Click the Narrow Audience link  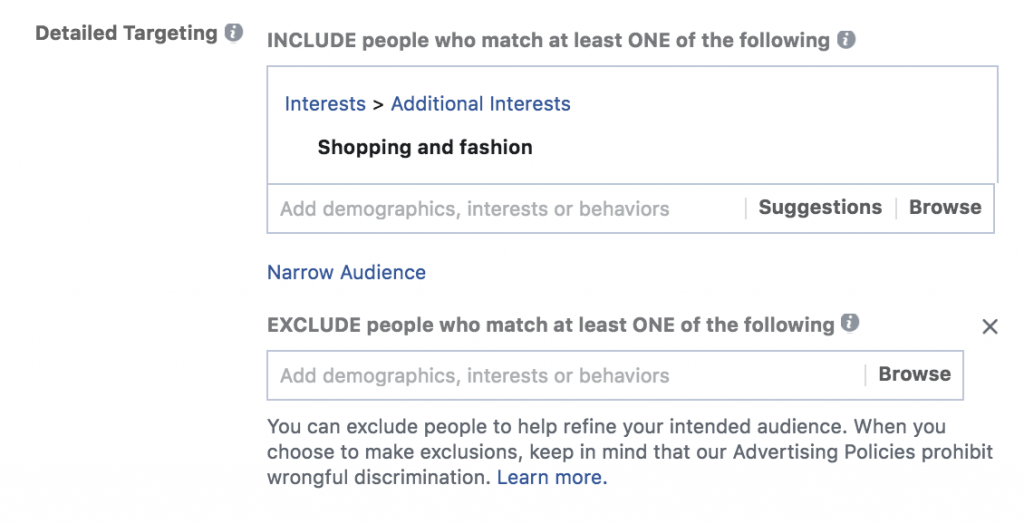pos(346,272)
